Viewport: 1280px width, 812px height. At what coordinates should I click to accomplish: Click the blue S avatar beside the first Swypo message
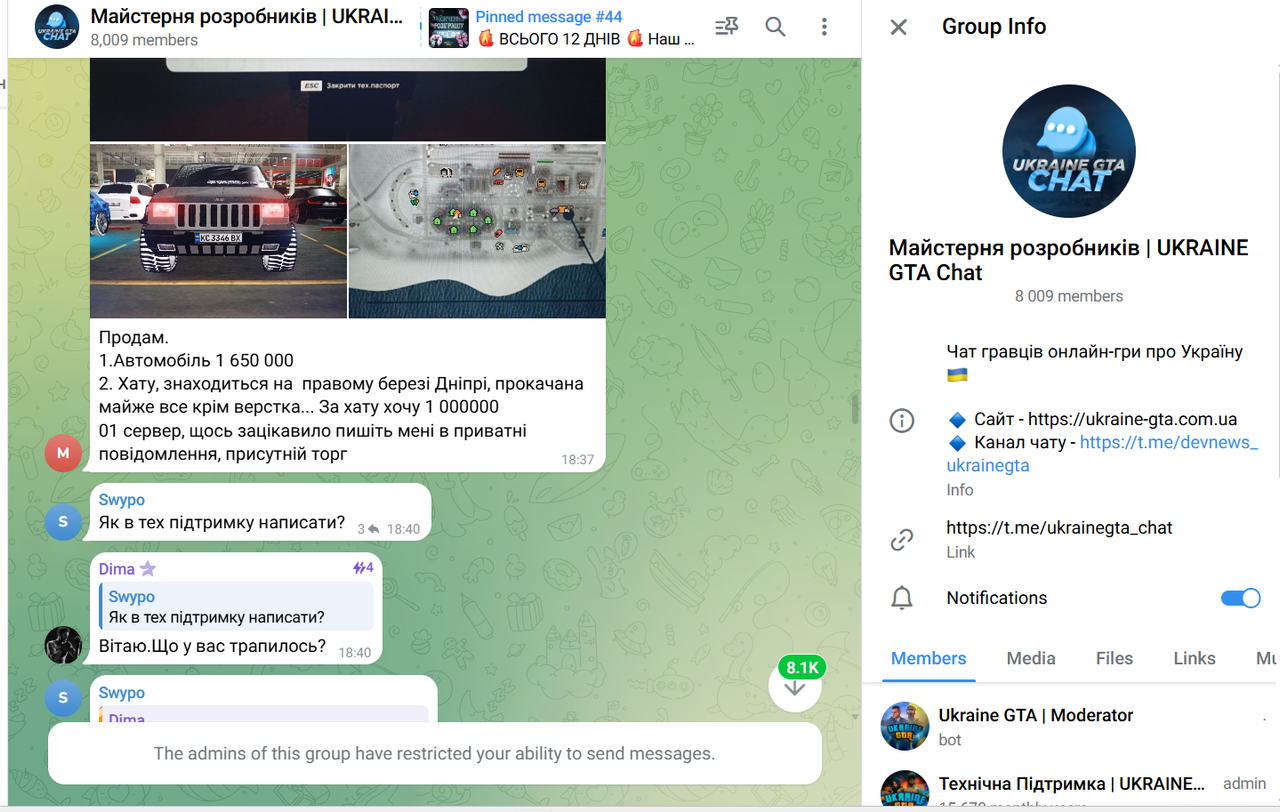63,522
